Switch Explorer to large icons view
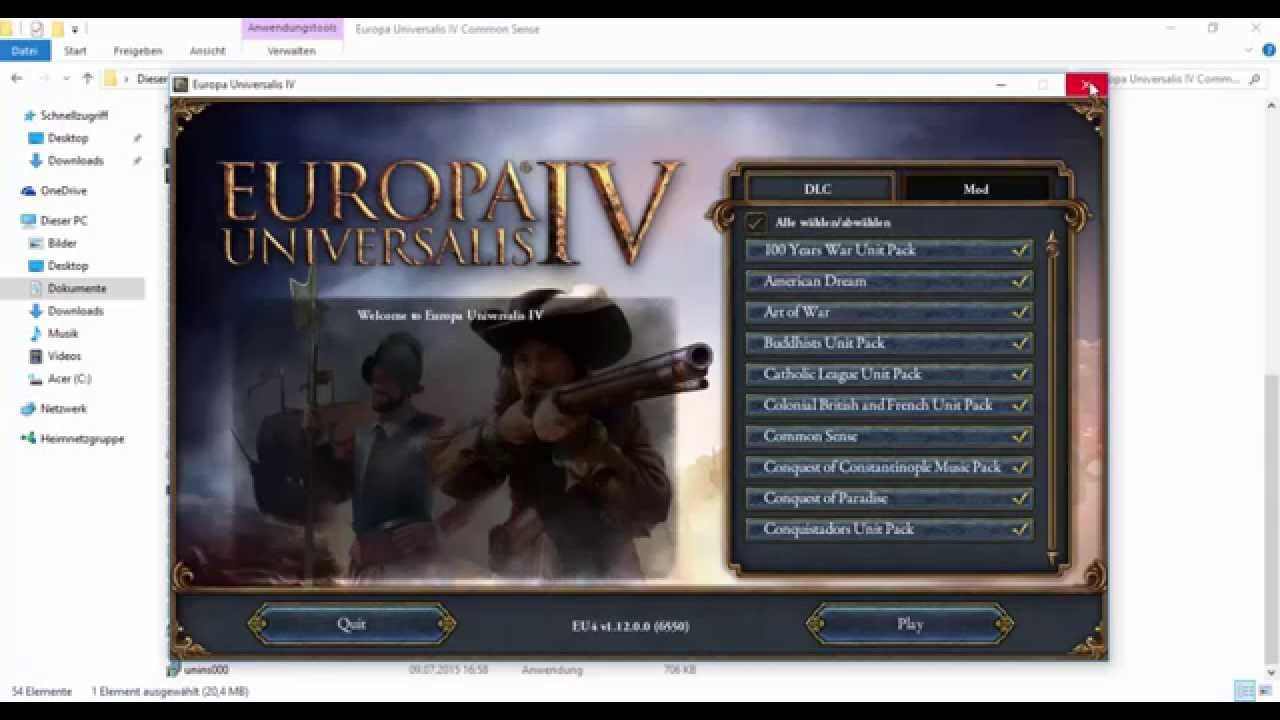 tap(1265, 691)
